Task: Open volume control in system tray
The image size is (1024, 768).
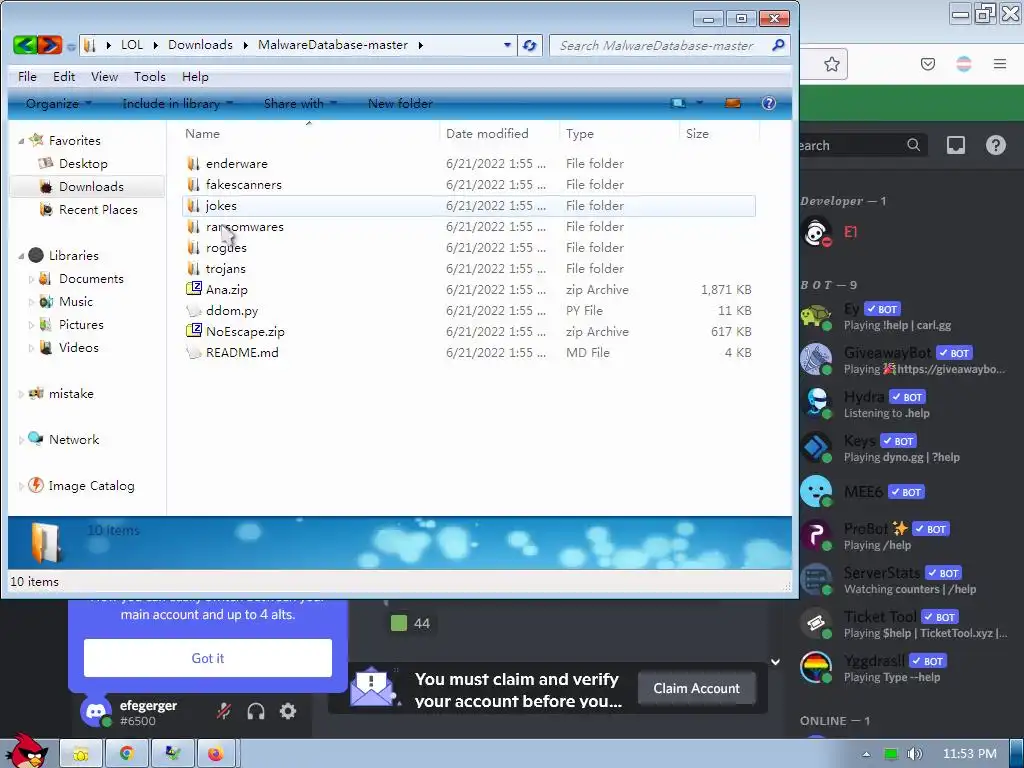Action: pos(914,754)
